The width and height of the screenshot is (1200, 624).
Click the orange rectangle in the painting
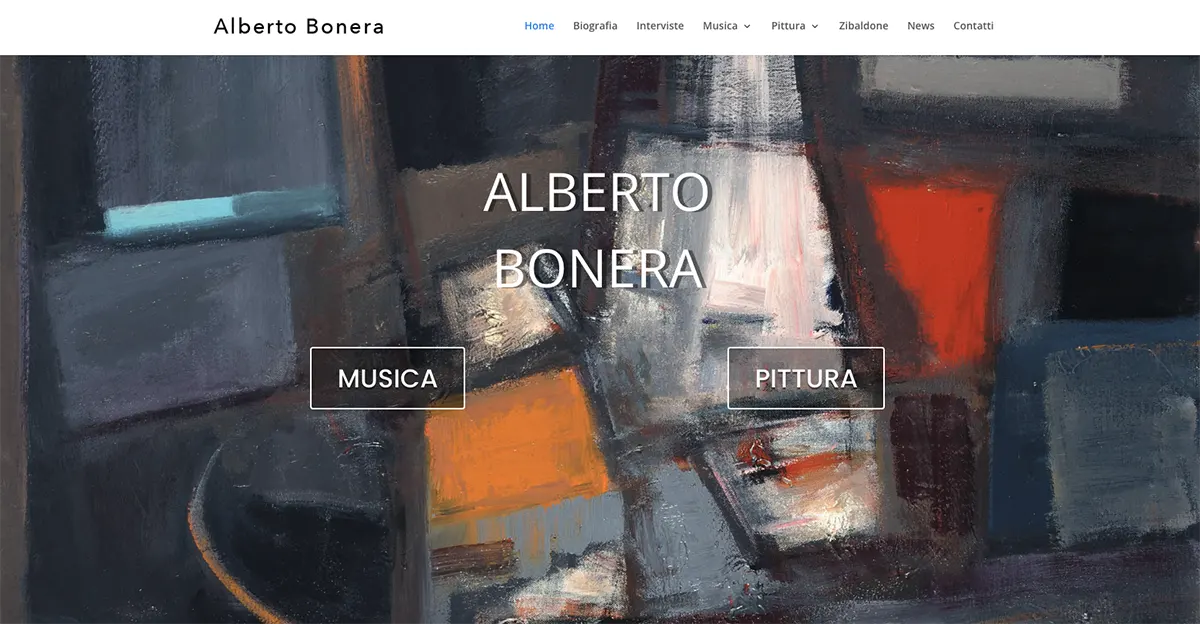516,444
